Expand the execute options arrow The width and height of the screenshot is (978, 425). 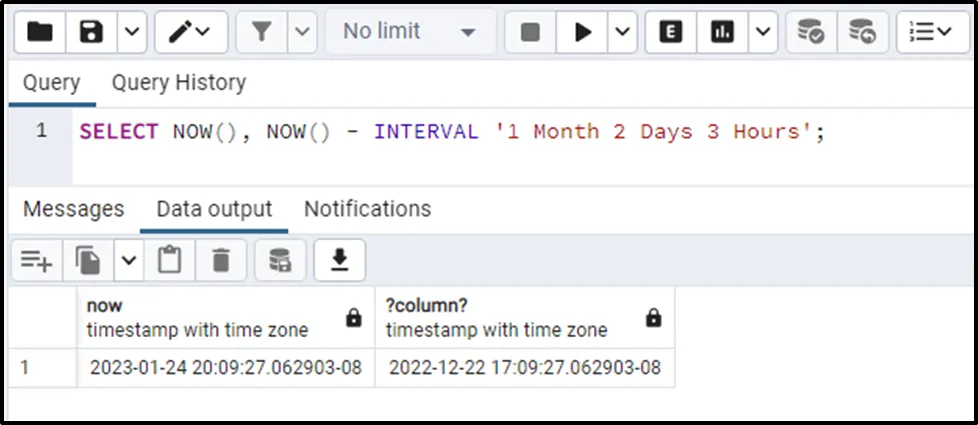pyautogui.click(x=622, y=32)
